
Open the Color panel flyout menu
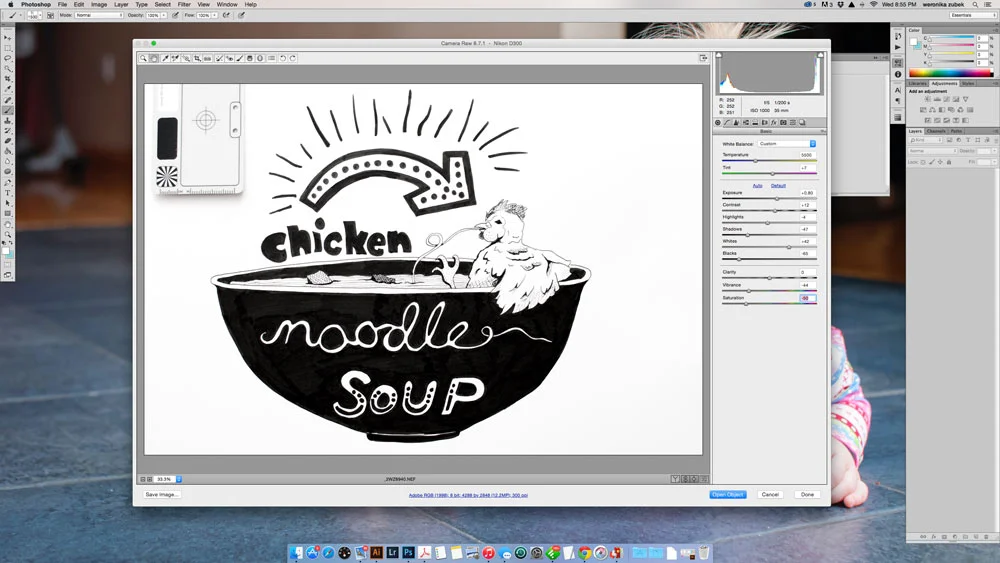tap(994, 30)
